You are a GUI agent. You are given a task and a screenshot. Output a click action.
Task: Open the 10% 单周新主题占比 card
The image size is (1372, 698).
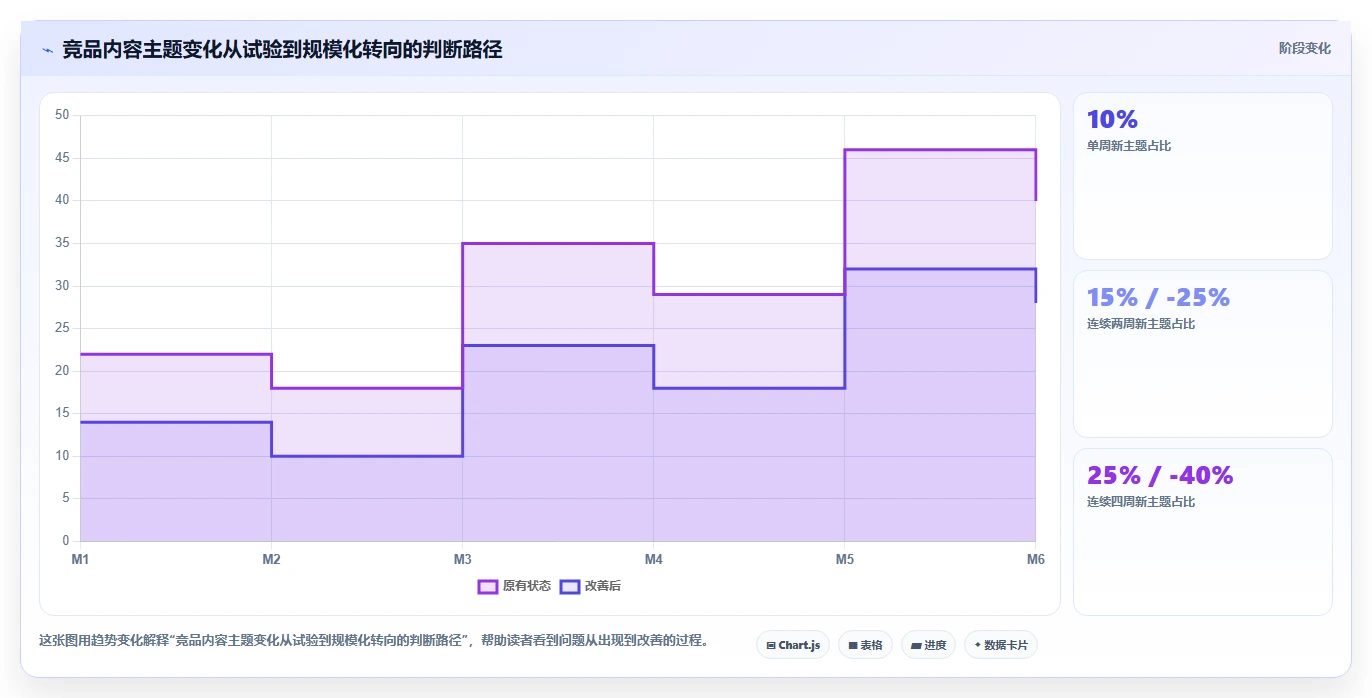(x=1202, y=176)
